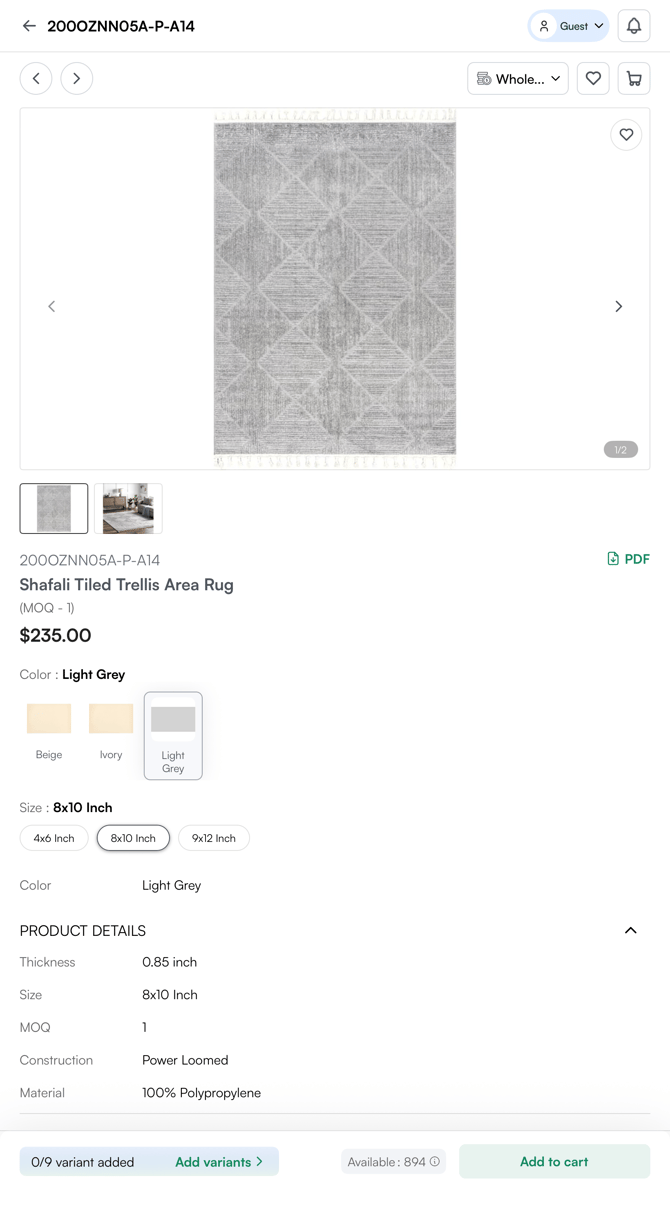This screenshot has width=670, height=1212.
Task: Show previous product image
Action: [52, 306]
